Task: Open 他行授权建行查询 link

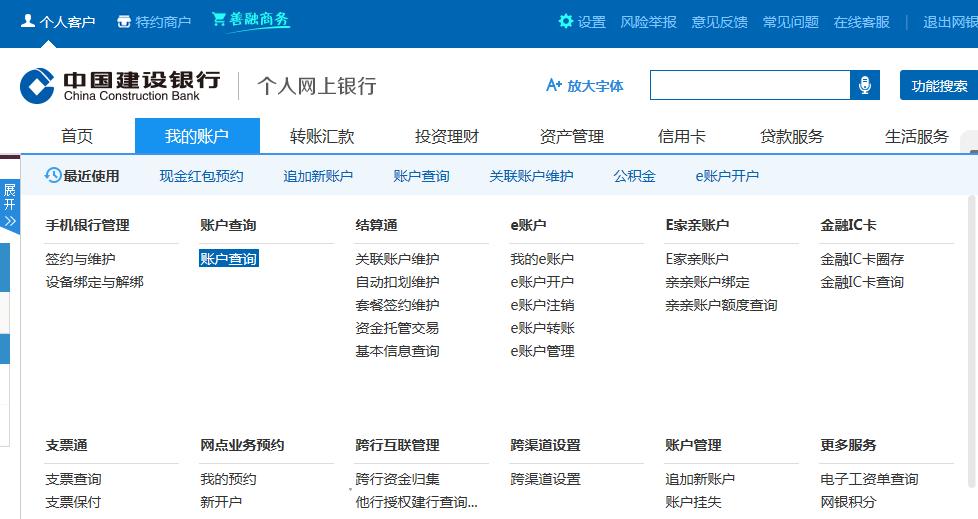Action: (416, 502)
